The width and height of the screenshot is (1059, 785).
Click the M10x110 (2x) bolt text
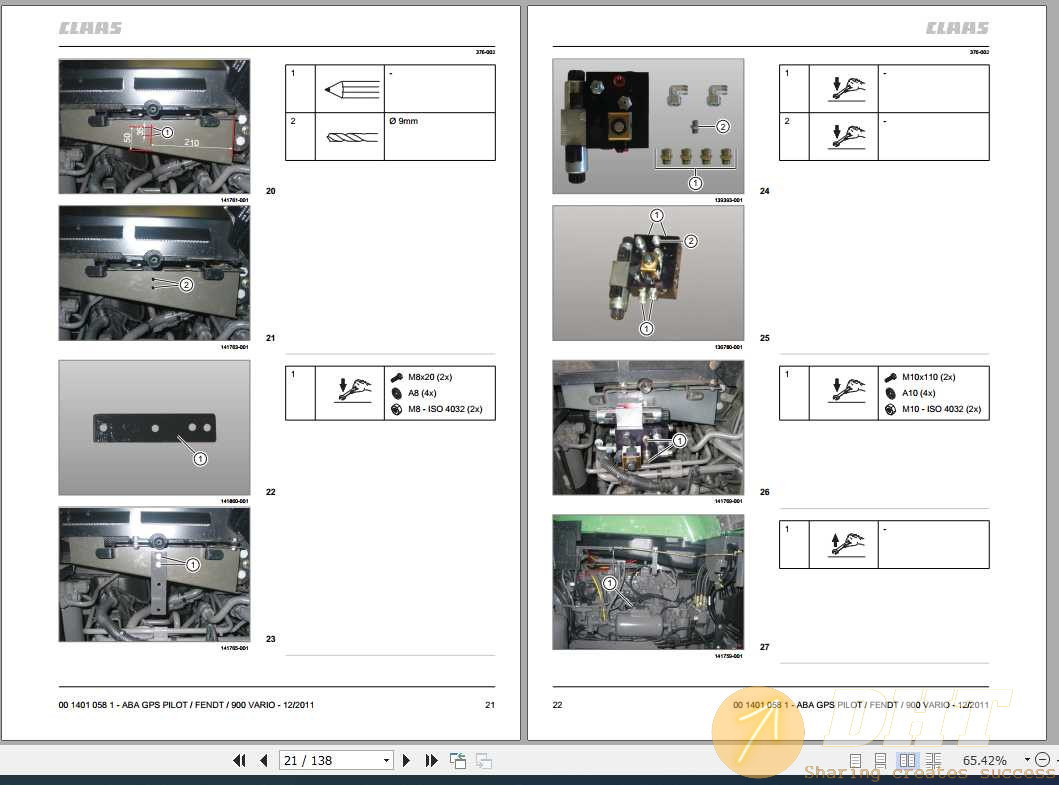(929, 377)
